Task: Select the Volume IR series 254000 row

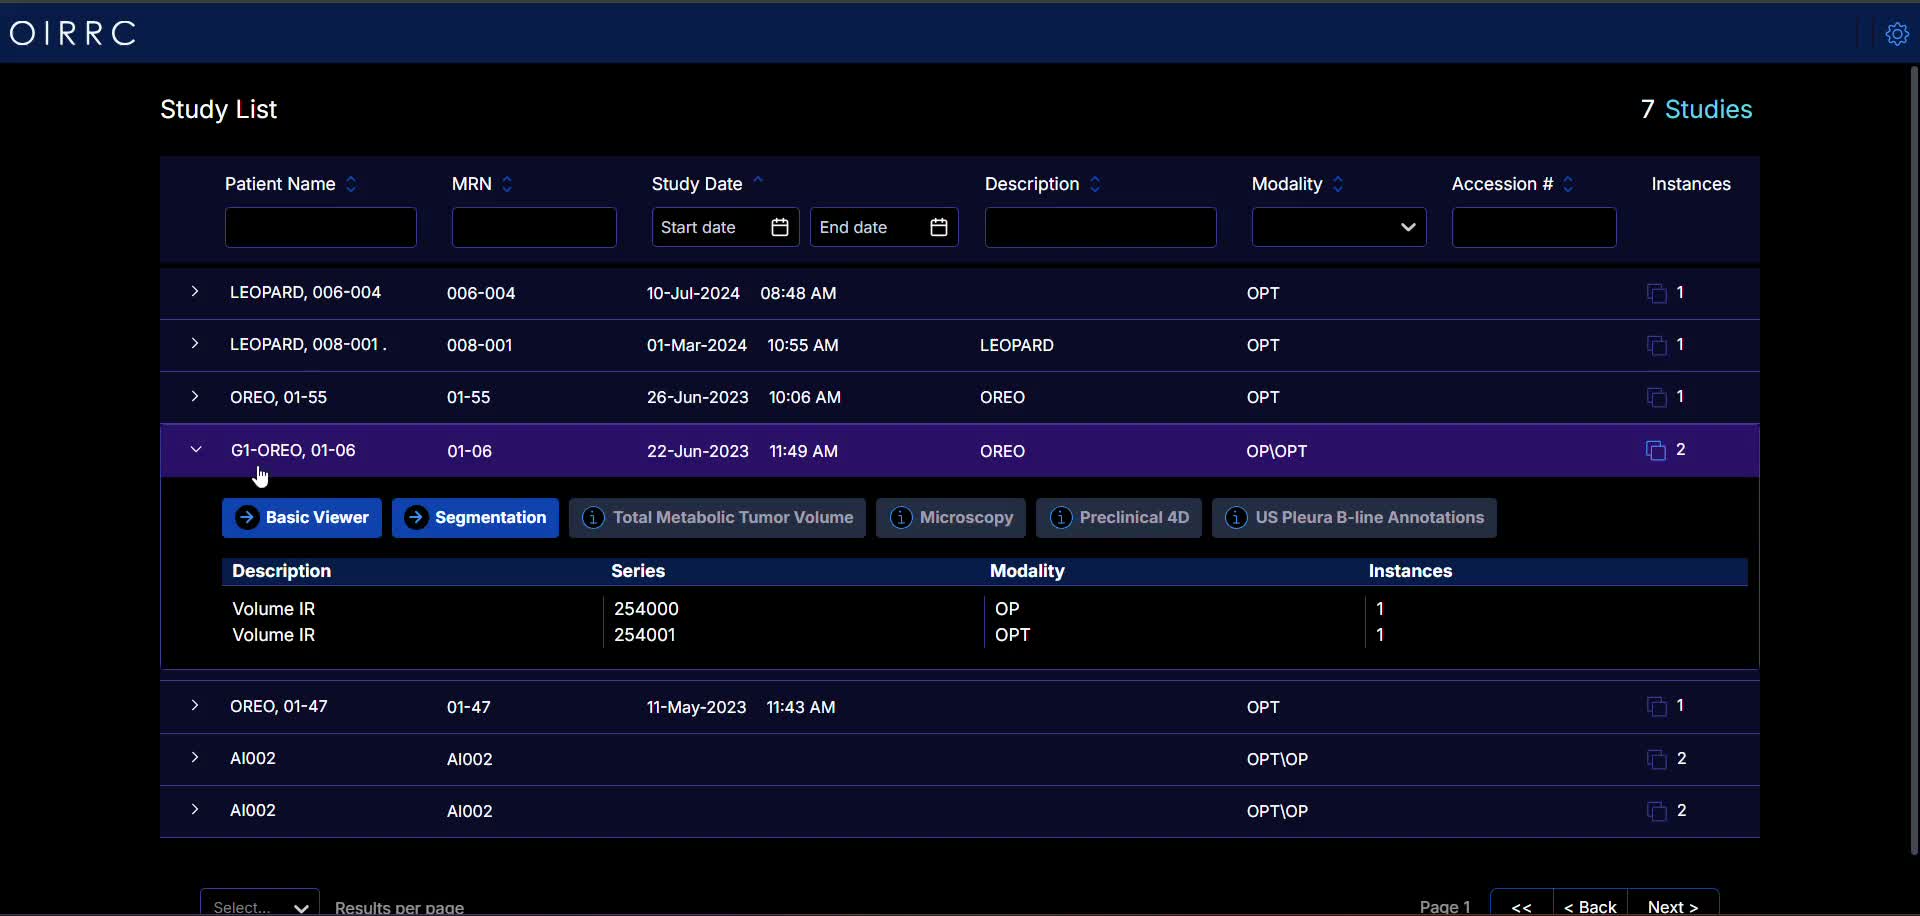Action: [645, 609]
